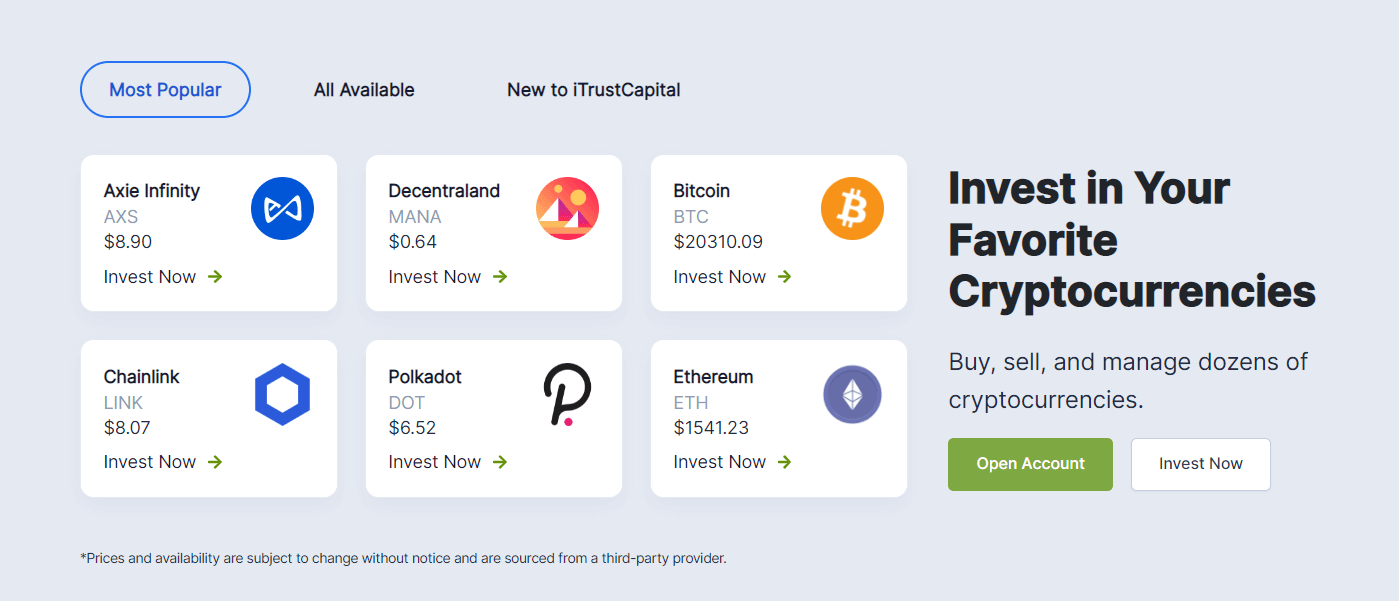Open the New to iTrustCapital tab

pyautogui.click(x=594, y=89)
